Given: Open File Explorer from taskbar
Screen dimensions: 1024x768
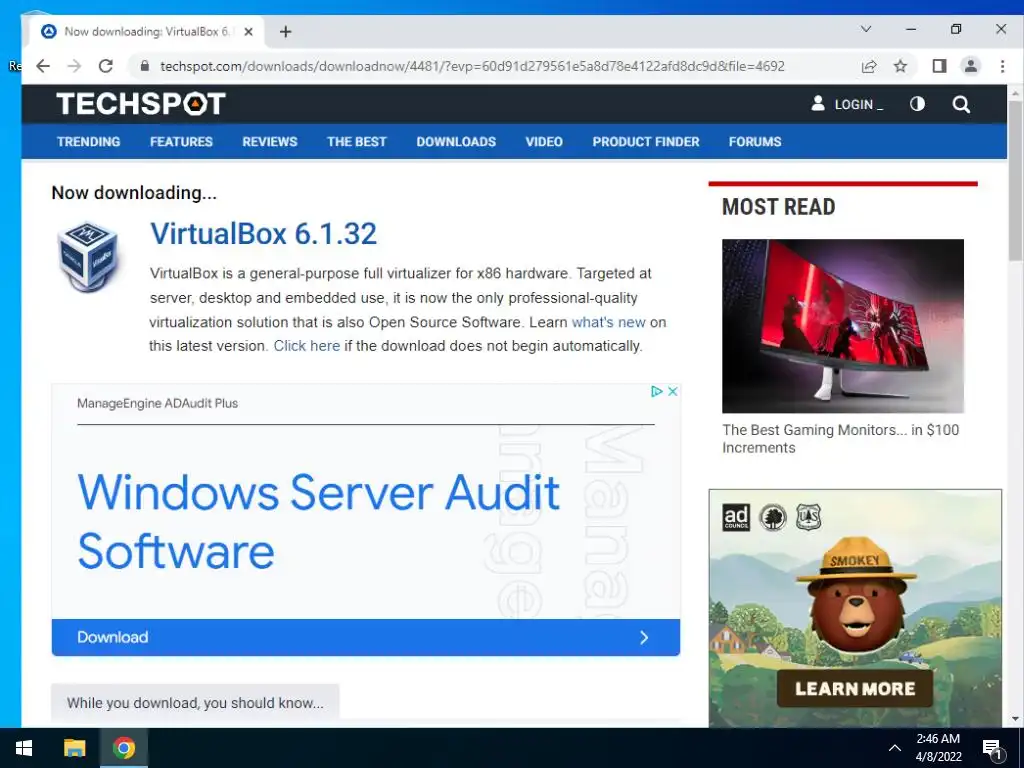Looking at the screenshot, I should (x=74, y=748).
